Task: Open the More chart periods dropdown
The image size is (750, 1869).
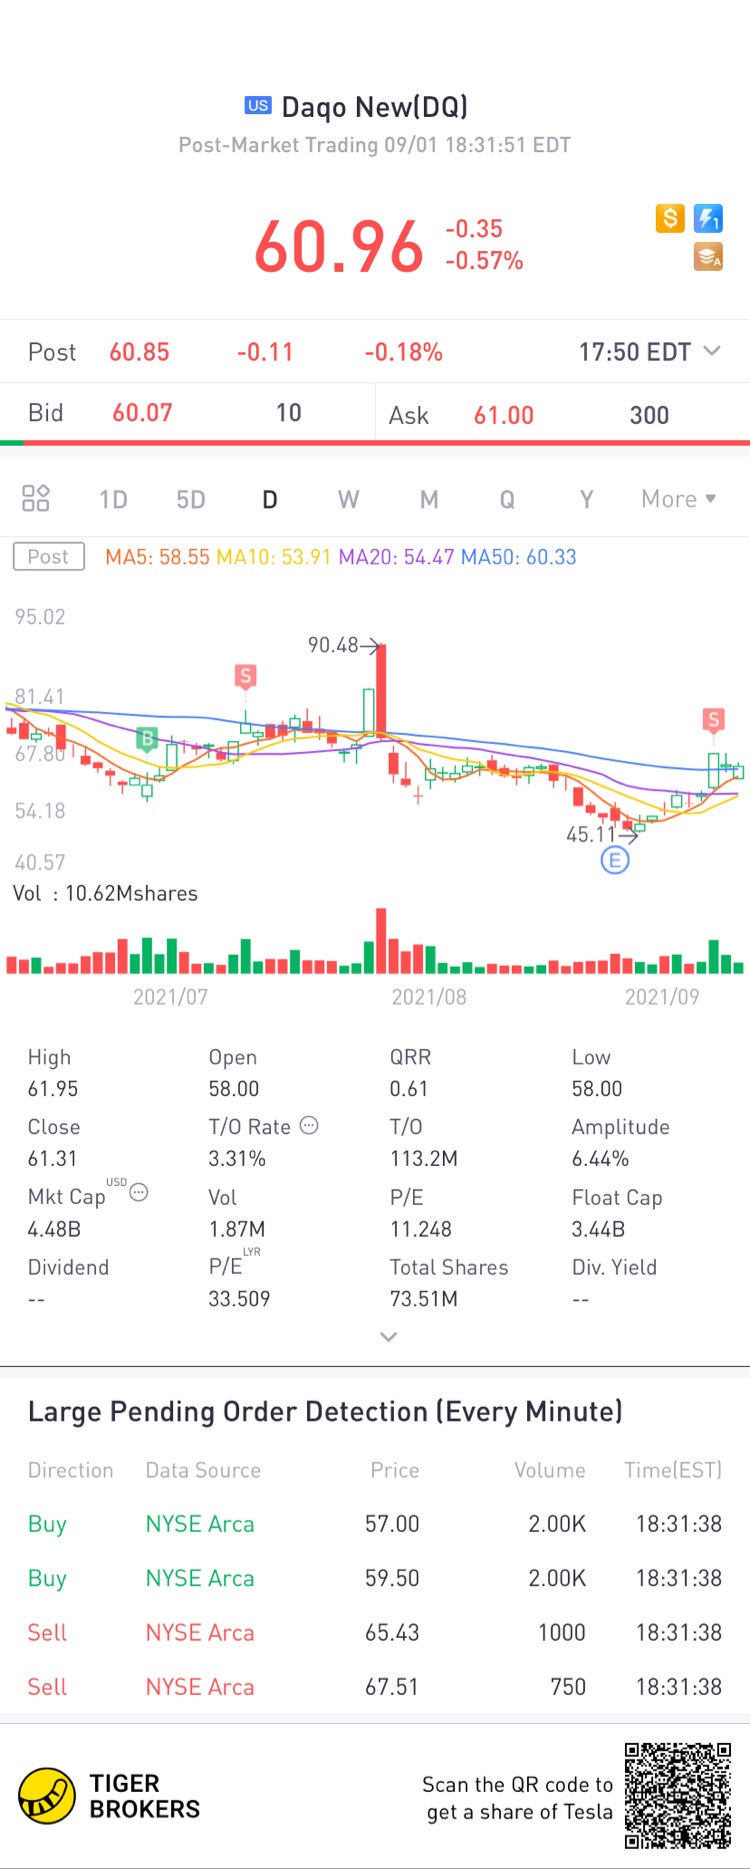Action: tap(679, 499)
